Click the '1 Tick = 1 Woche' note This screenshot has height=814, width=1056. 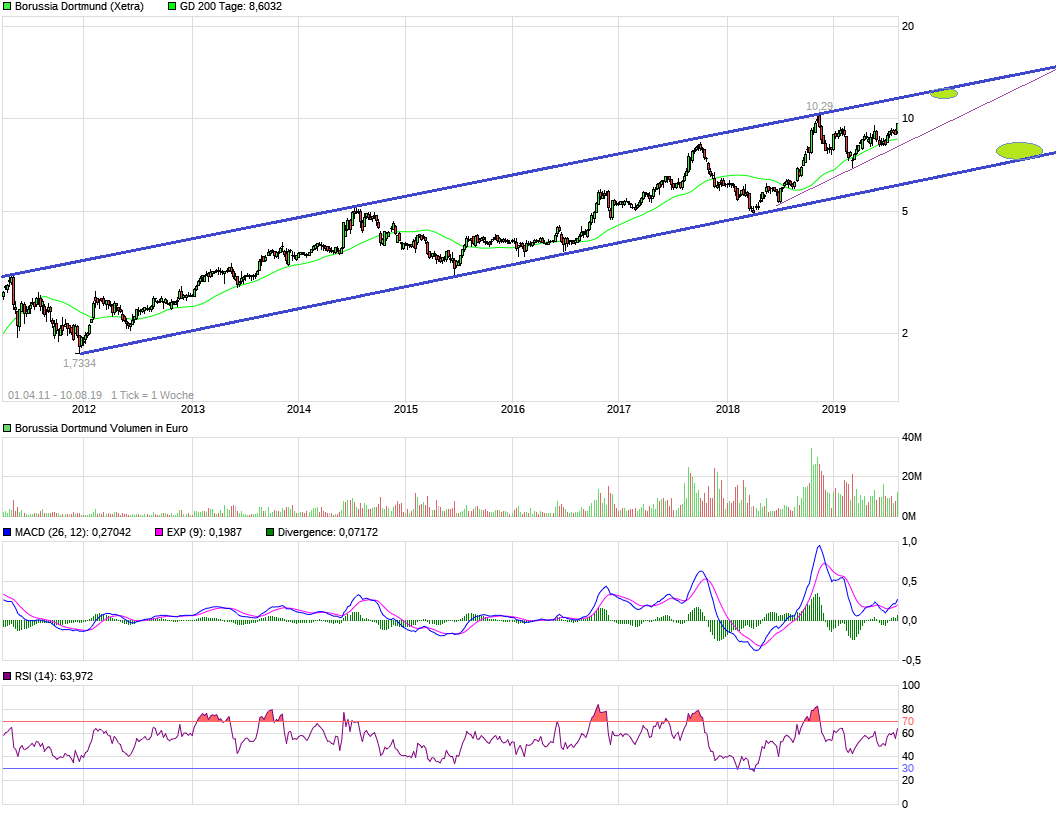tap(152, 395)
